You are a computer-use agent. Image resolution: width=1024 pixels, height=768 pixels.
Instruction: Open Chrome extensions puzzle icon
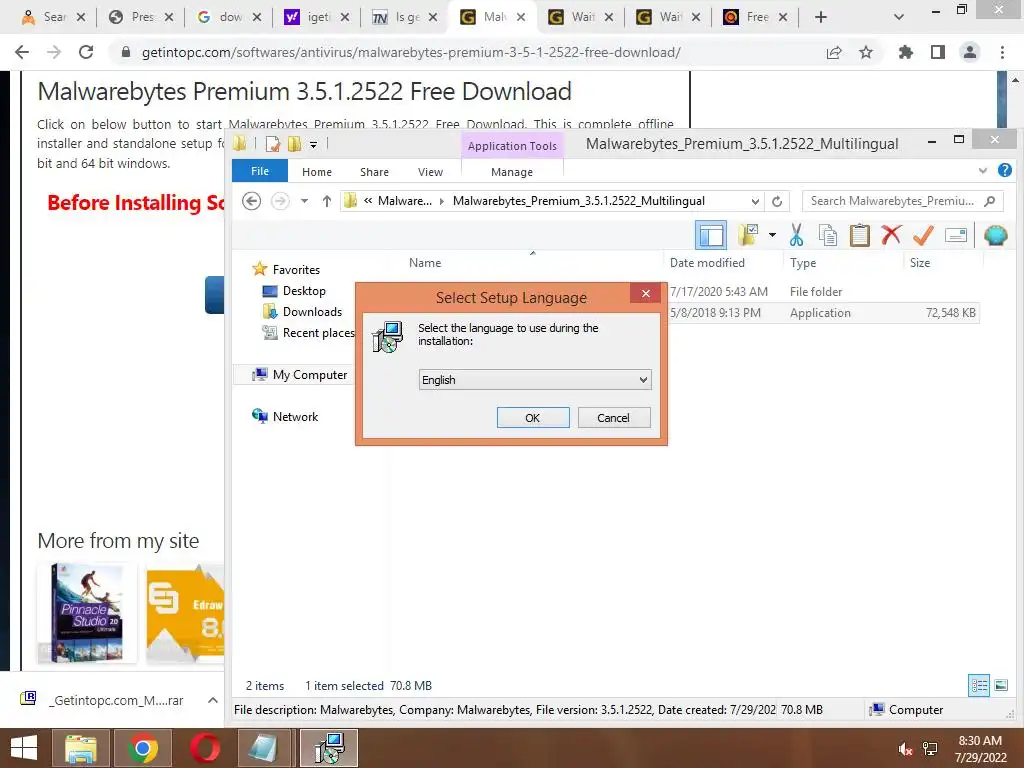coord(906,52)
